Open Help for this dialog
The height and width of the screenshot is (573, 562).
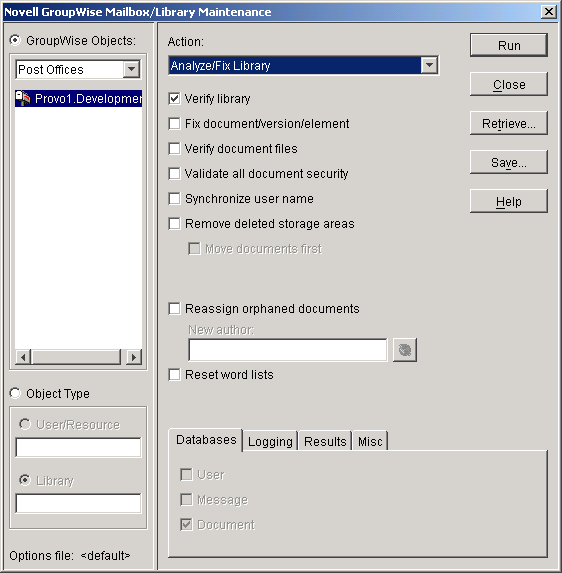click(x=509, y=201)
